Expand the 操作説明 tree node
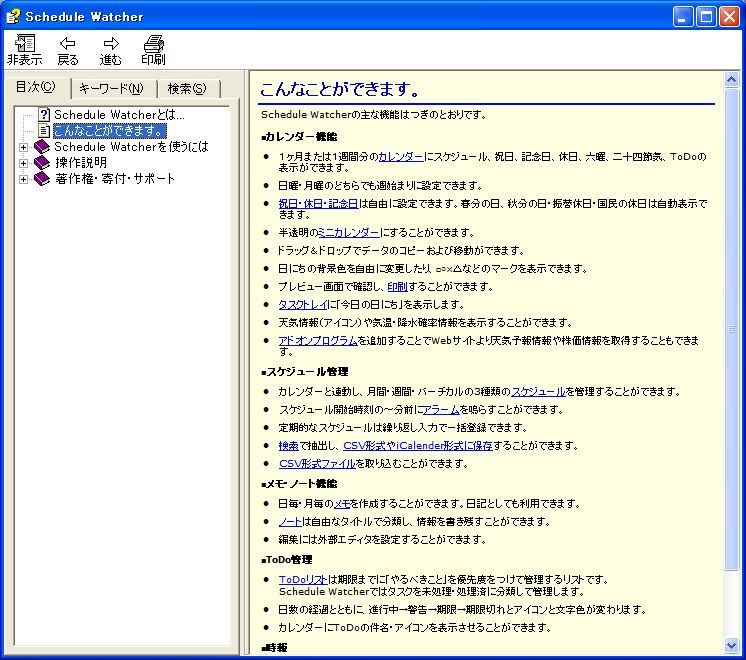The height and width of the screenshot is (660, 746). [x=23, y=163]
